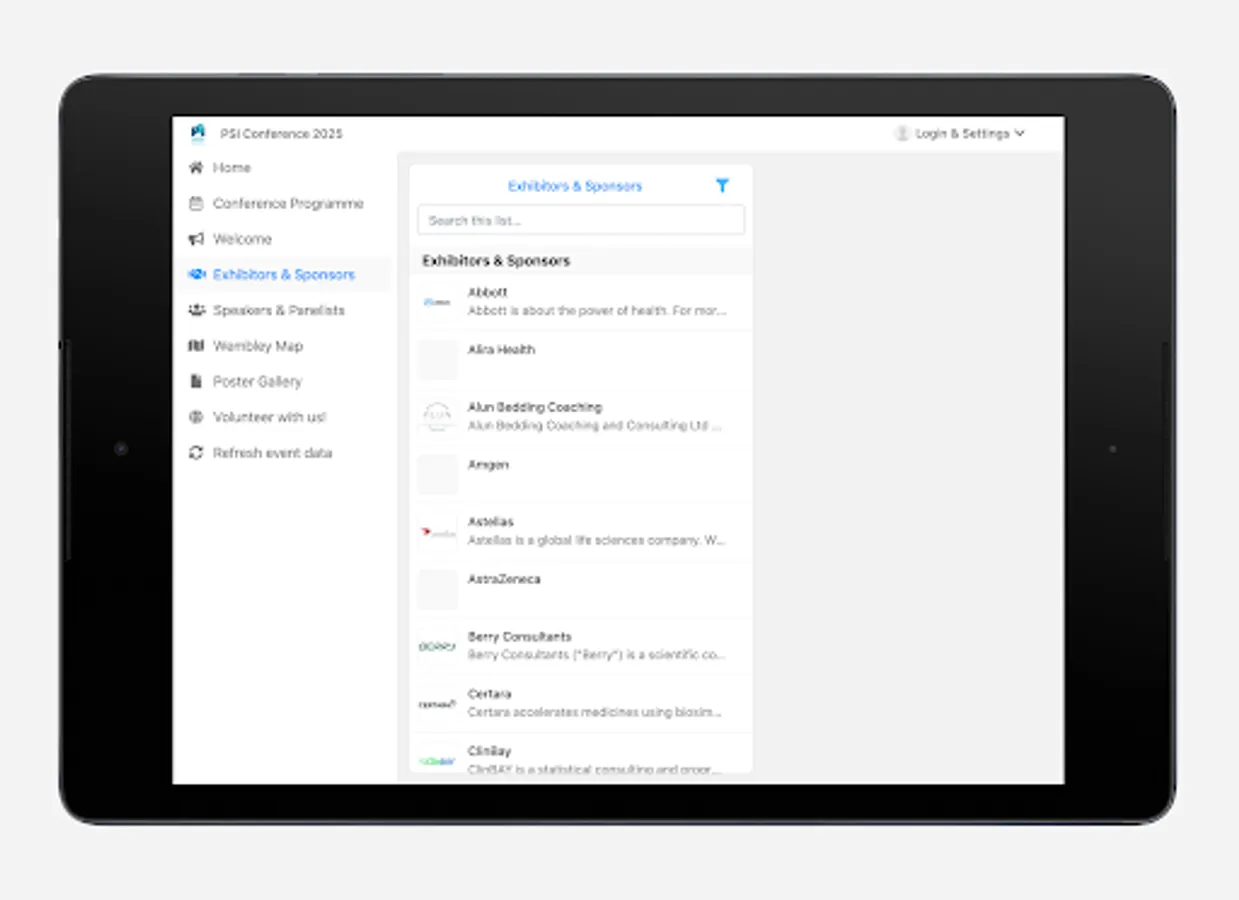
Task: Open the filter funnel icon
Action: point(722,185)
